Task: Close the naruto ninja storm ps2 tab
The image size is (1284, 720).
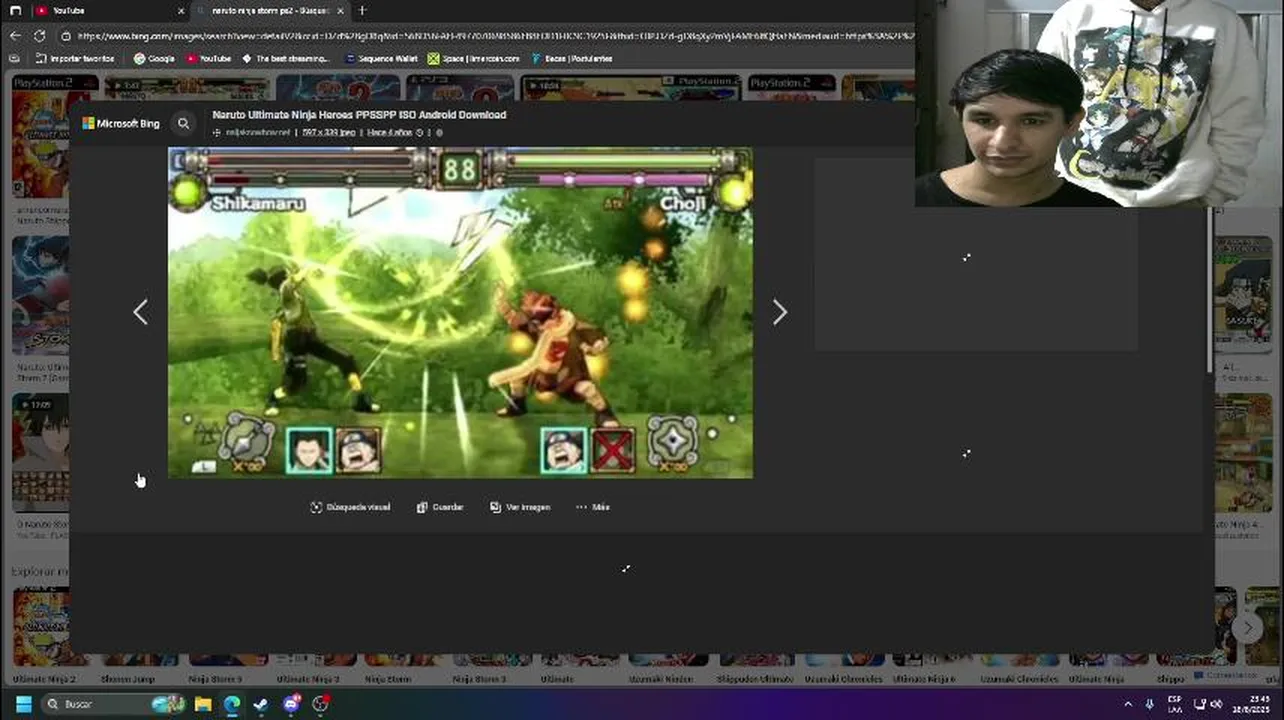Action: tap(340, 10)
